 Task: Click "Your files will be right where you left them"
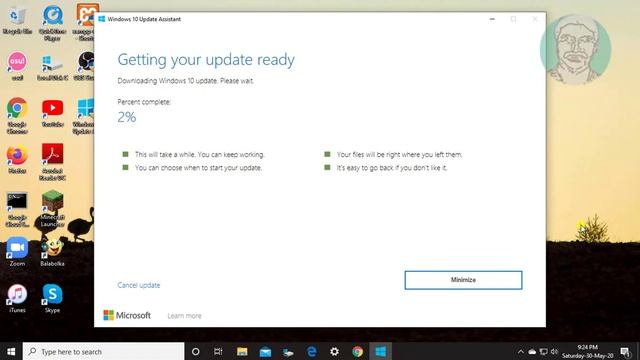pos(399,154)
